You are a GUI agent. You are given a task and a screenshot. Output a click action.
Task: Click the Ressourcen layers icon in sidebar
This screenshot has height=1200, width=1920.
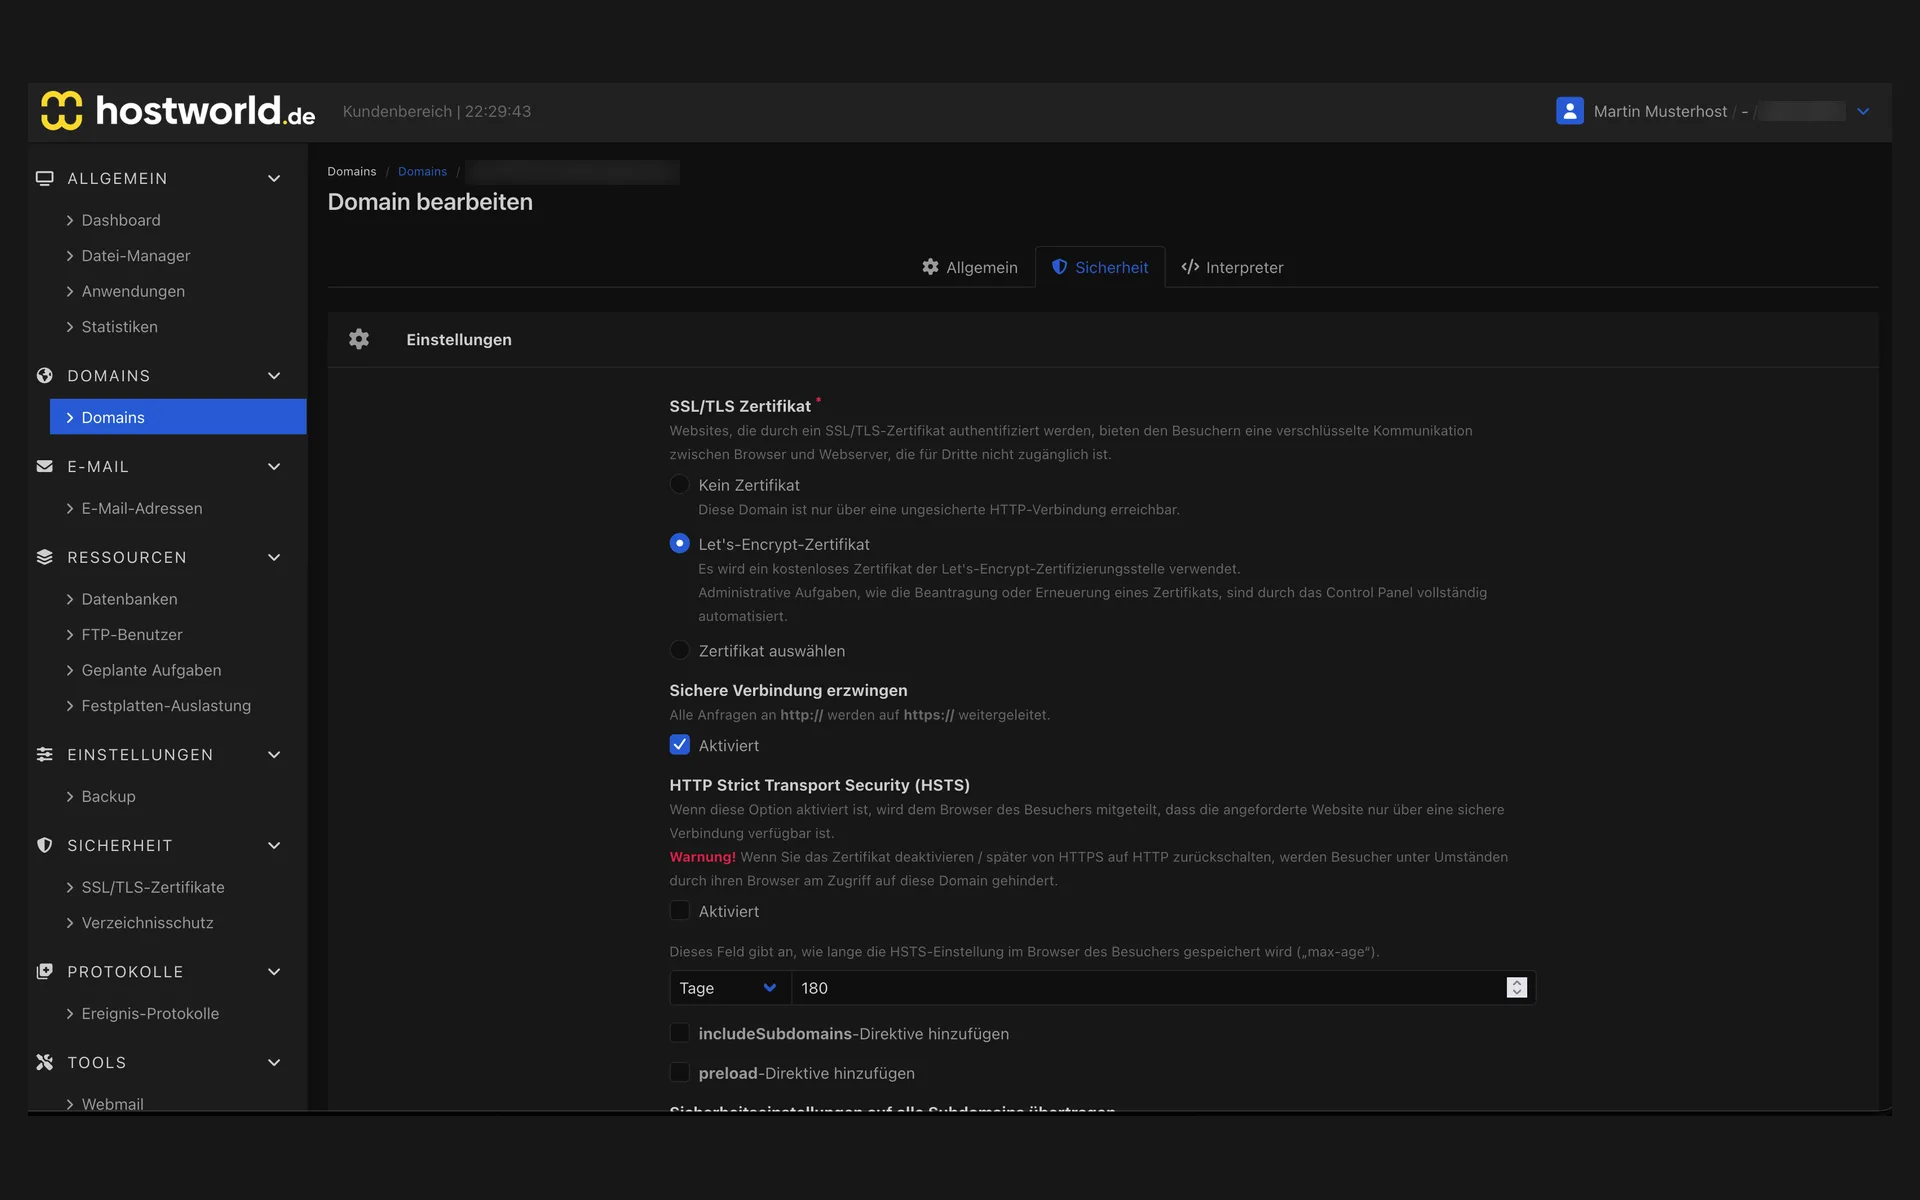(x=44, y=557)
